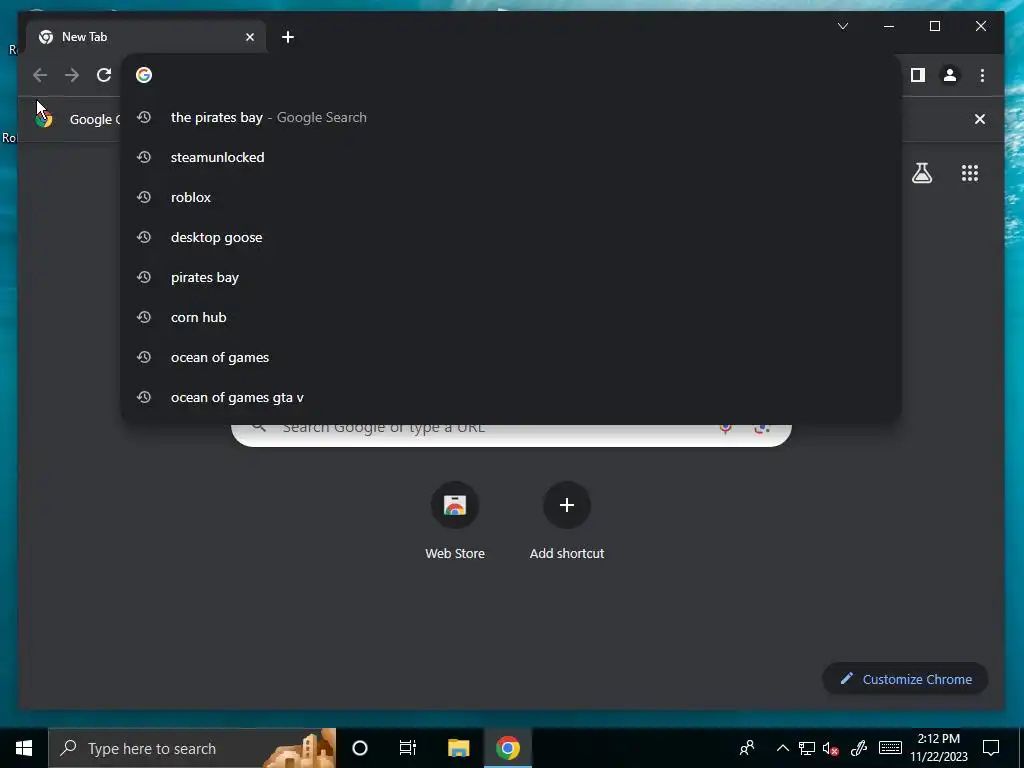Select 'the pirates bay' suggestion

[x=511, y=118]
